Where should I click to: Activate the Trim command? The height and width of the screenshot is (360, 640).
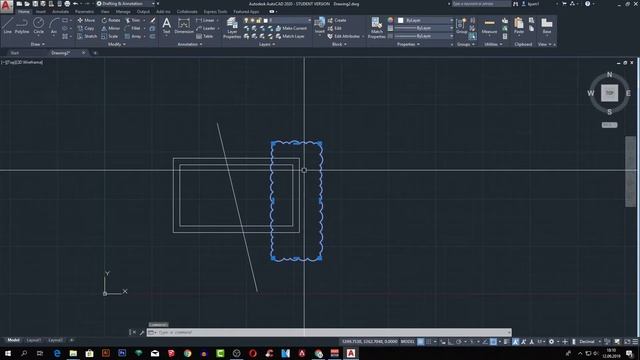coord(133,20)
